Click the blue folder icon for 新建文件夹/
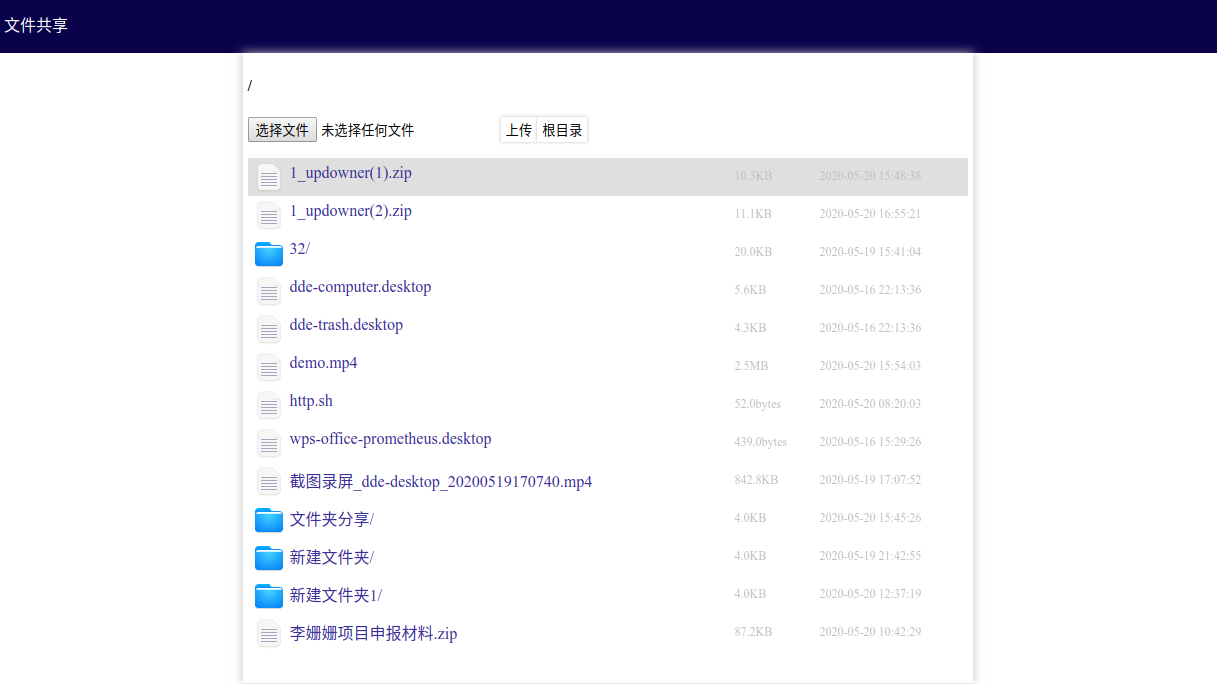Screen dimensions: 1217x684 pyautogui.click(x=269, y=557)
